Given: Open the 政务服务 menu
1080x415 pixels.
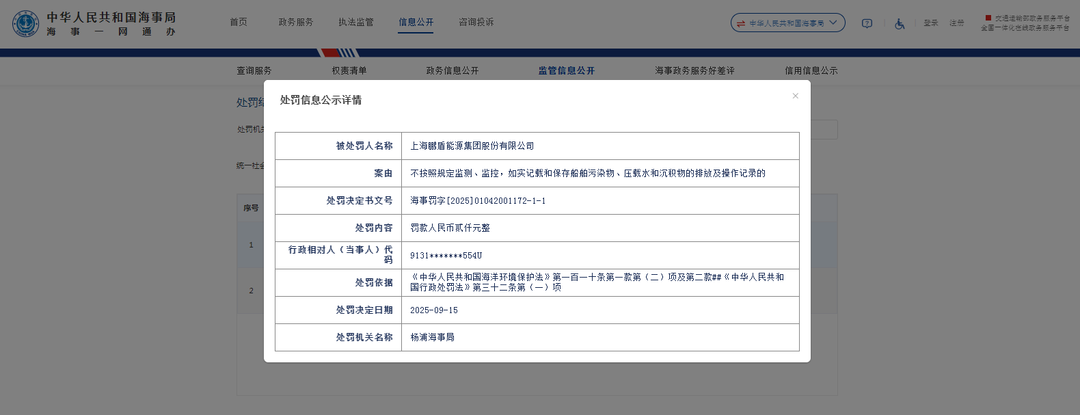Looking at the screenshot, I should [295, 22].
